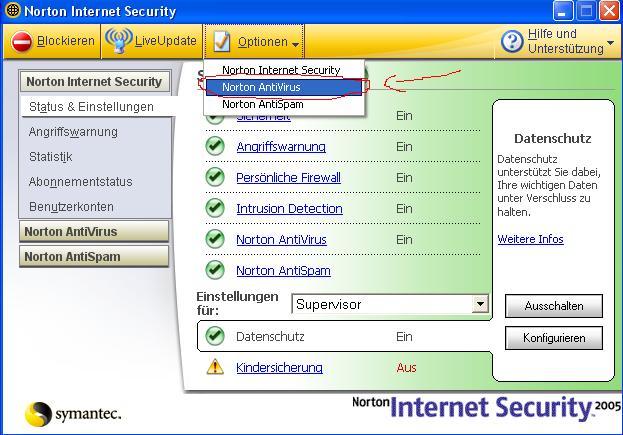The image size is (623, 435).
Task: Expand the Norton AntiSpam sidebar section
Action: tap(94, 256)
